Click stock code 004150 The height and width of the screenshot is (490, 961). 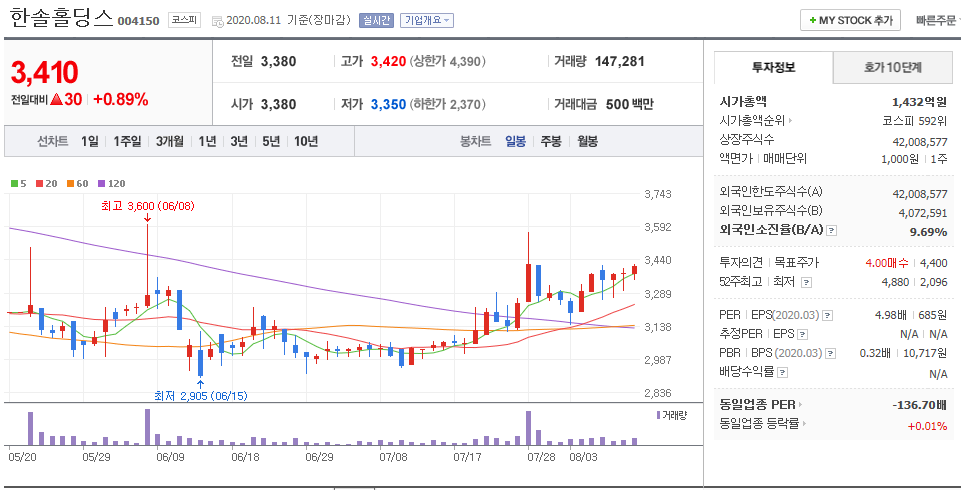tap(139, 21)
